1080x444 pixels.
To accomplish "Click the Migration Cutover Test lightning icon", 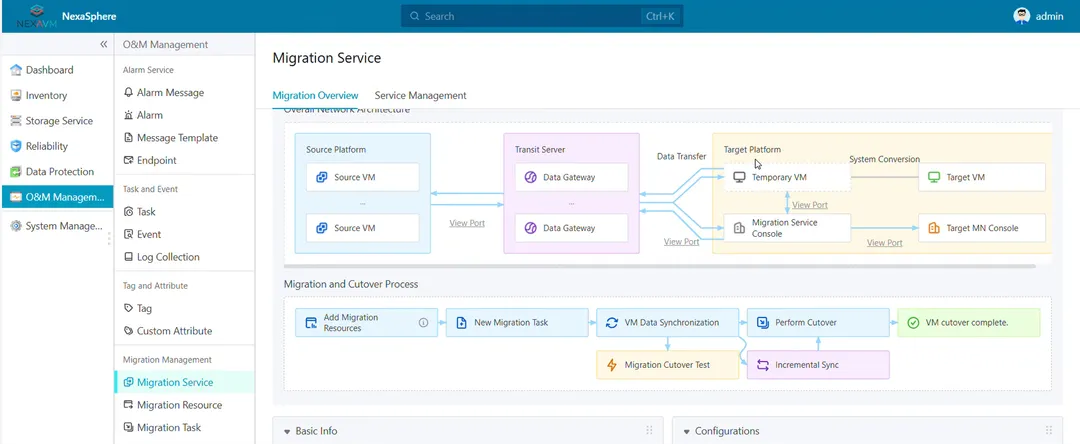I will pos(612,365).
